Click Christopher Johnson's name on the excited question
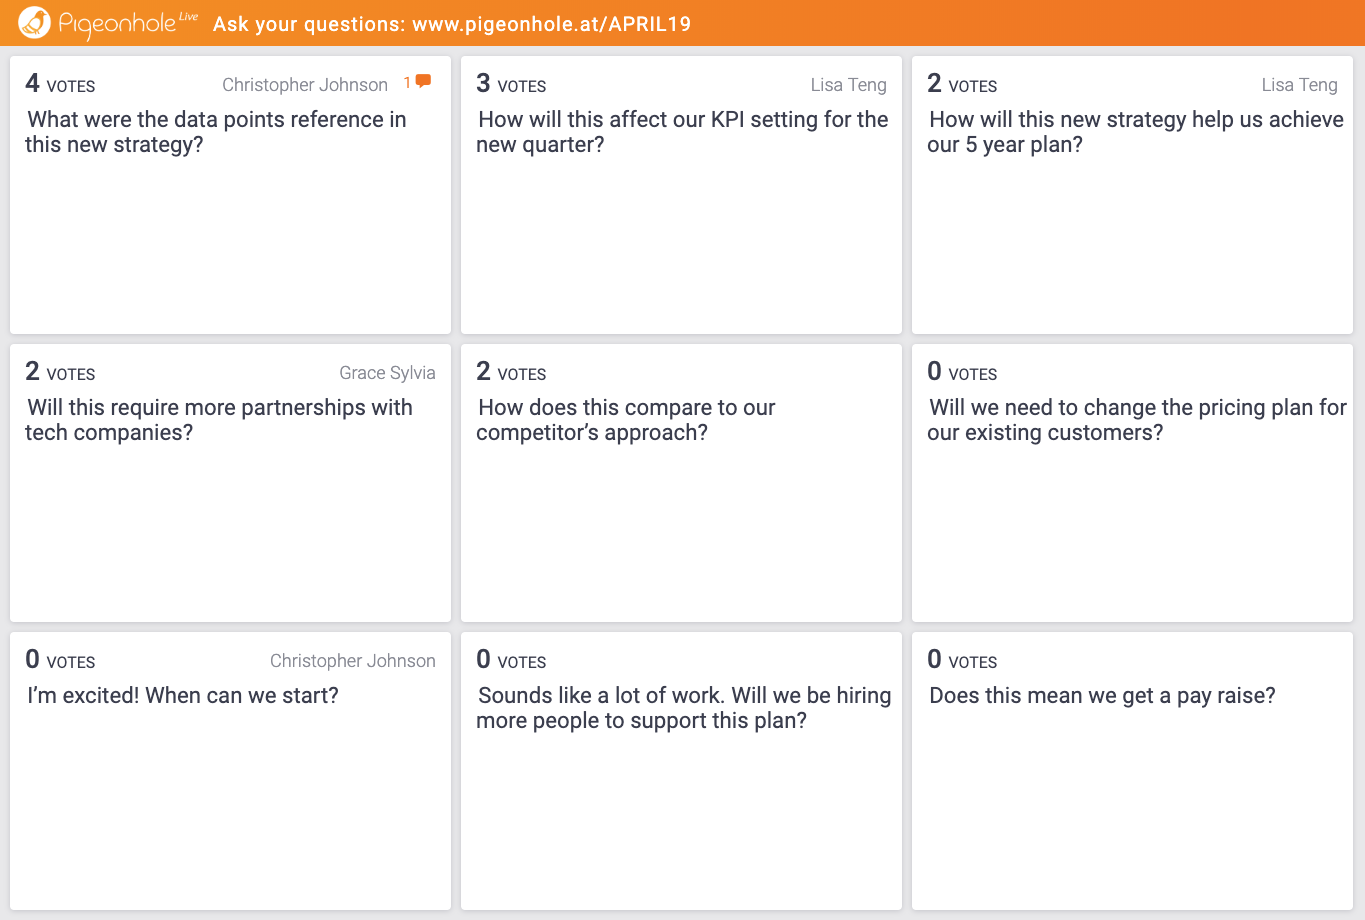Screen dimensions: 1365x920 [x=353, y=660]
